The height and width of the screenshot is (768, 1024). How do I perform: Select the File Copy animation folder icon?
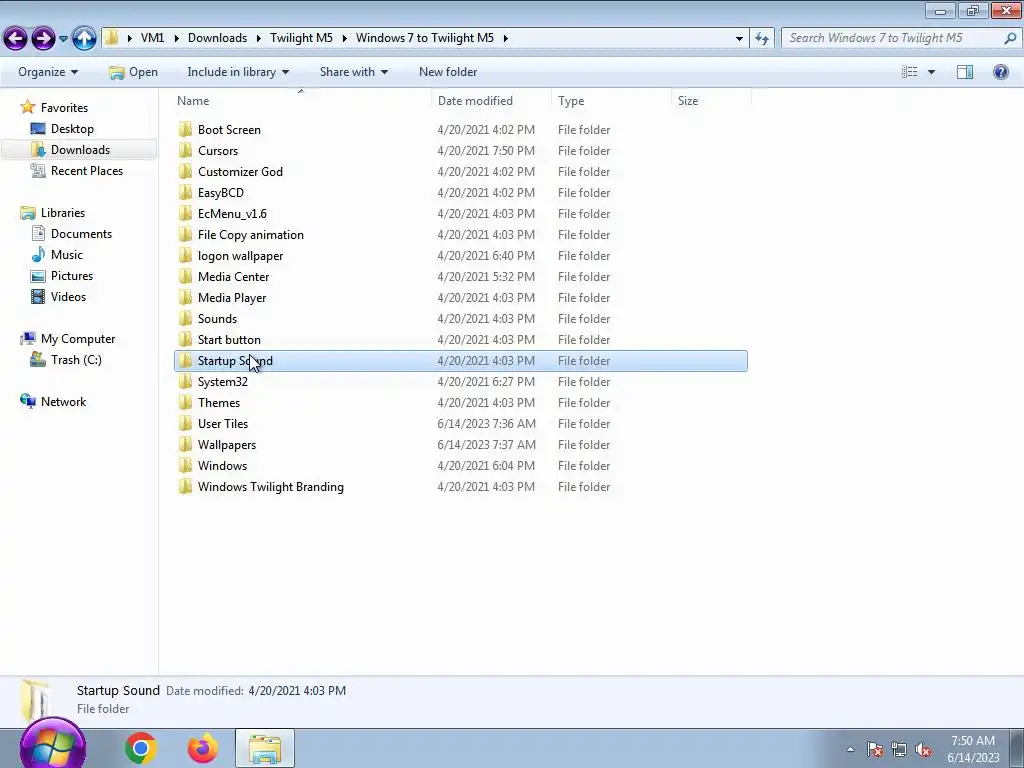(185, 234)
